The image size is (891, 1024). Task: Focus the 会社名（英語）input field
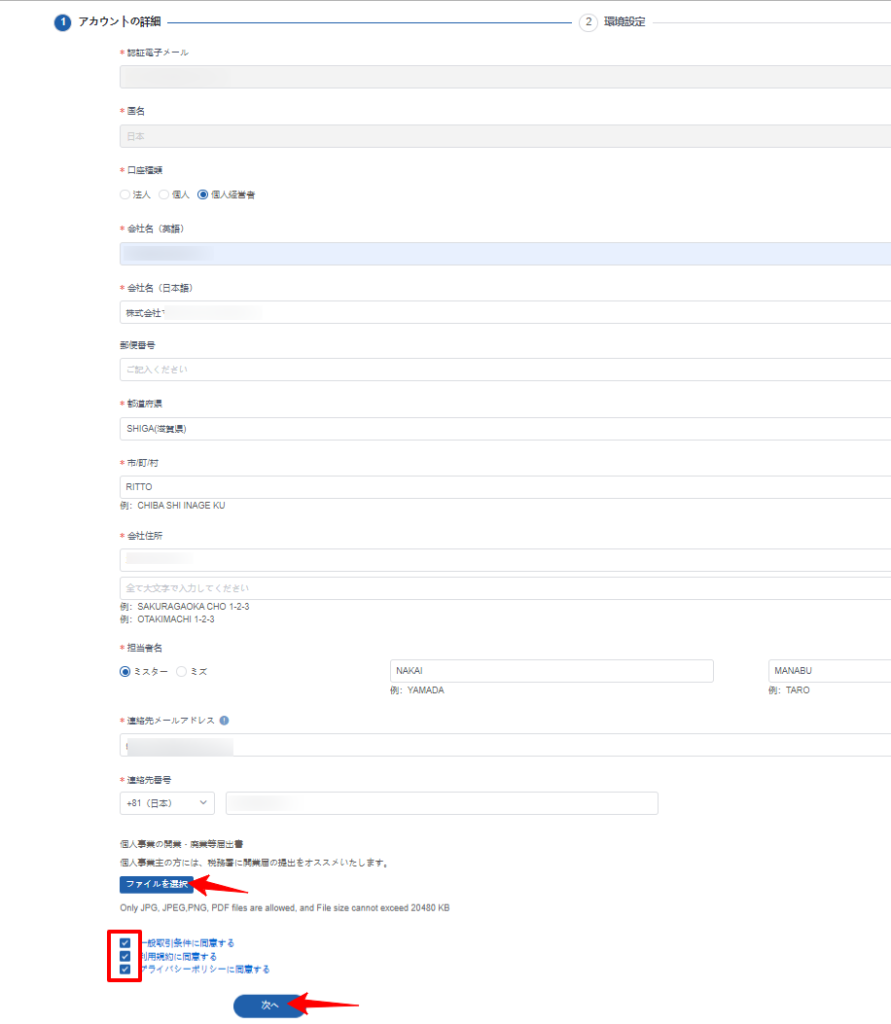click(x=505, y=253)
